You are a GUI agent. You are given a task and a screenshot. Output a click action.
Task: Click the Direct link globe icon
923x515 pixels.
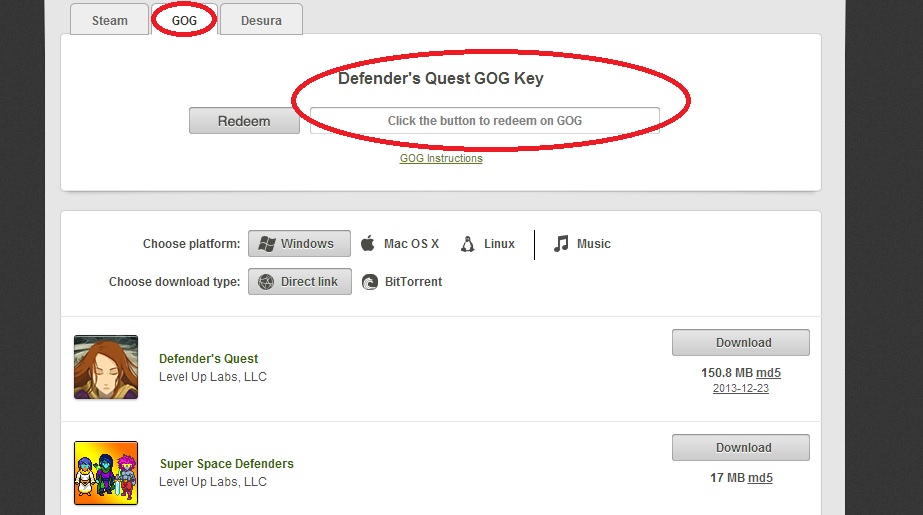point(266,282)
